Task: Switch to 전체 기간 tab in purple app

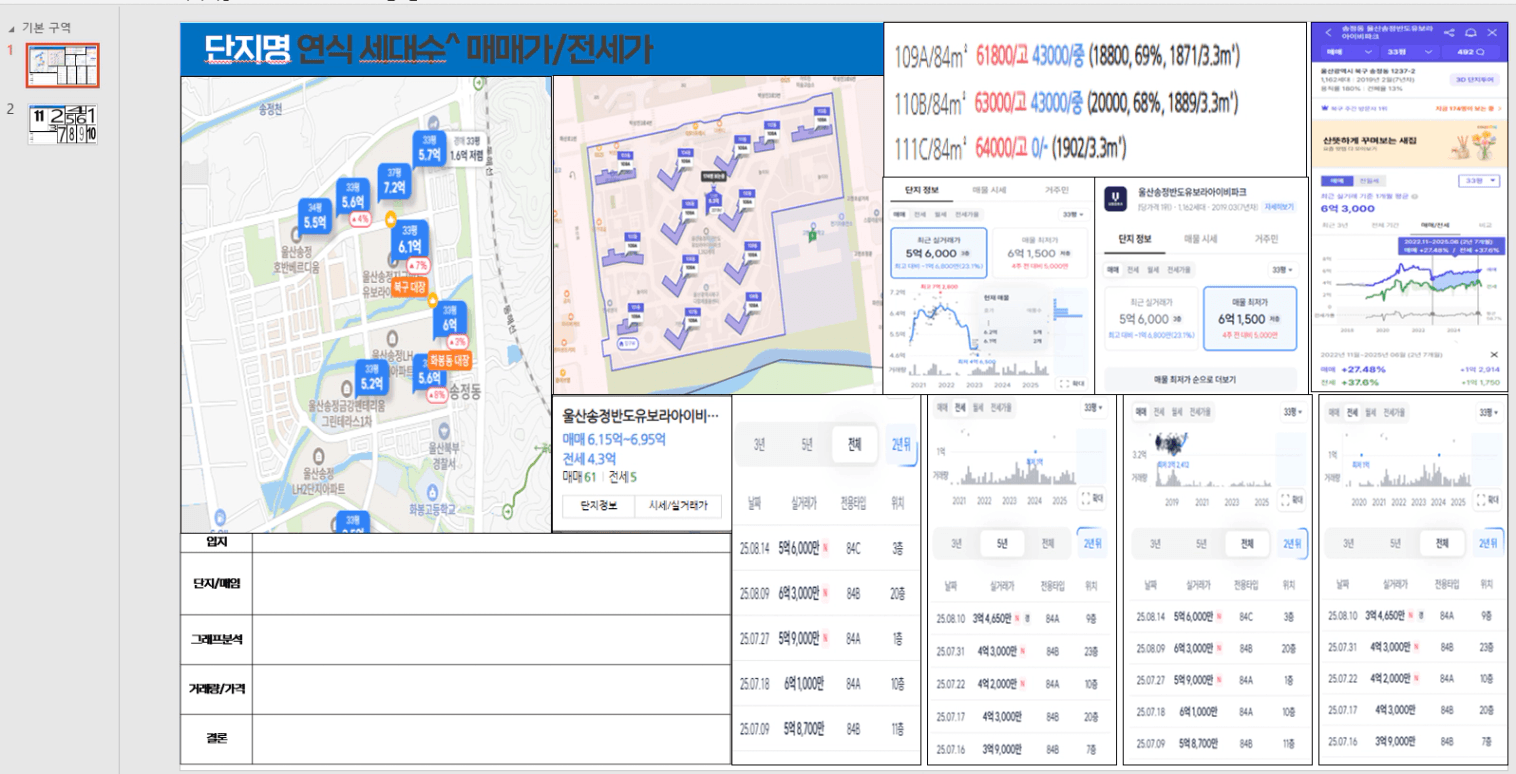Action: (1385, 225)
